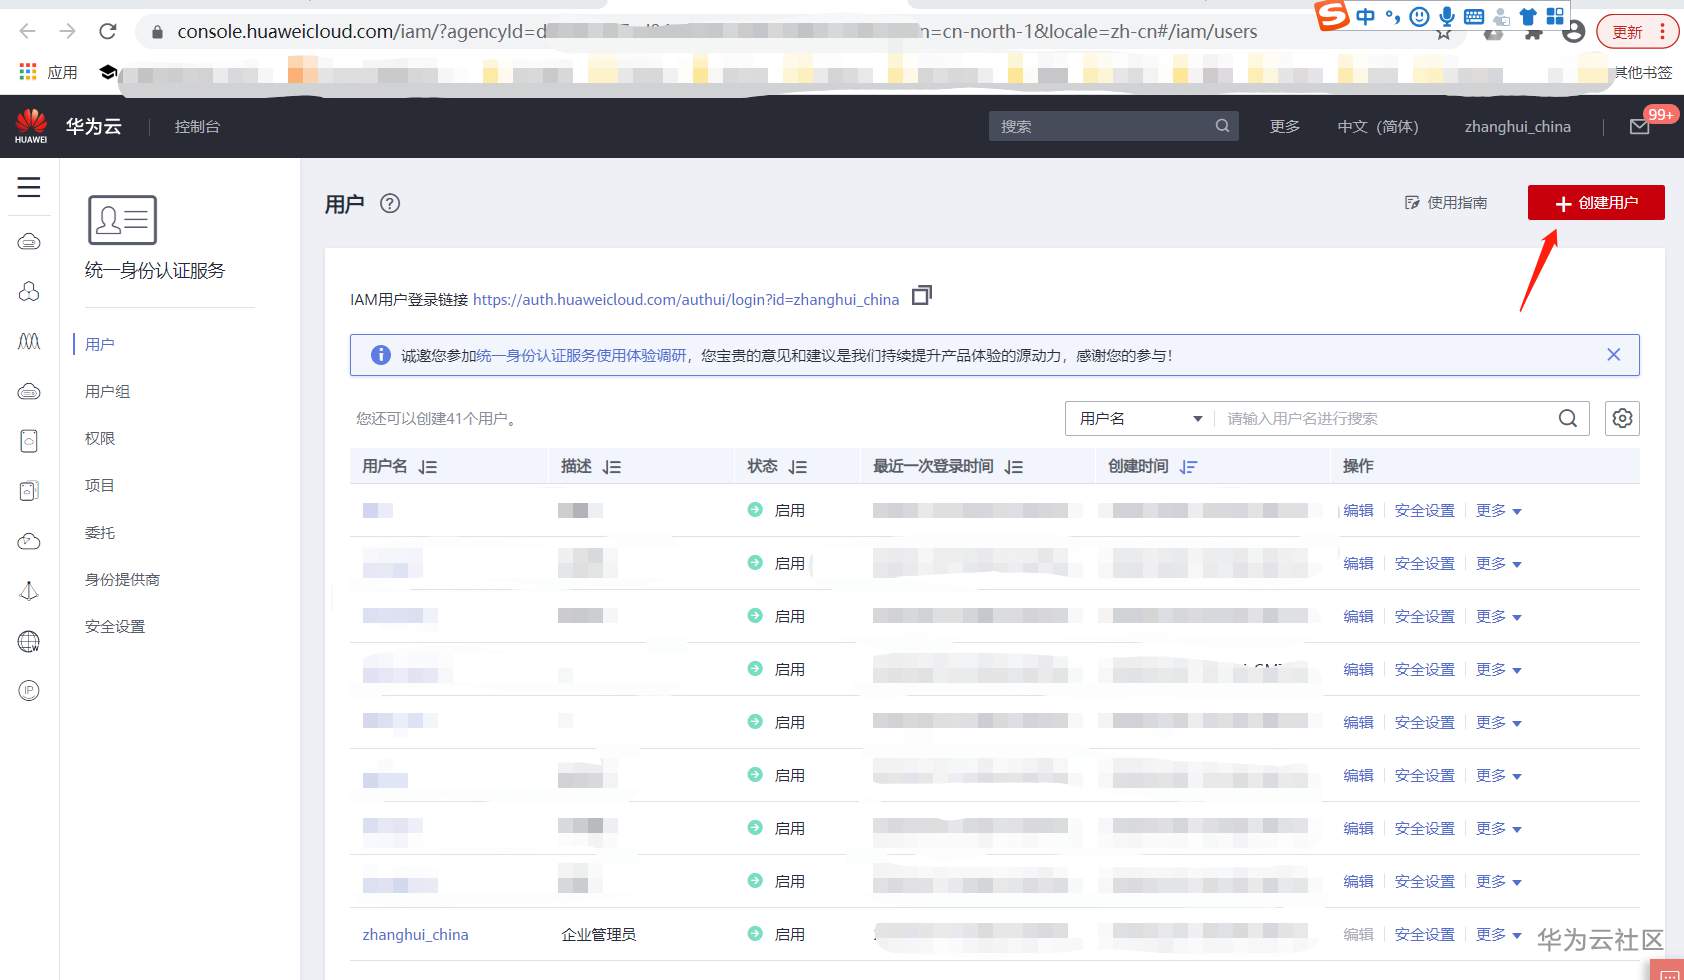Copy the IAM user login link
Screen dimensions: 1684x980
[x=922, y=295]
